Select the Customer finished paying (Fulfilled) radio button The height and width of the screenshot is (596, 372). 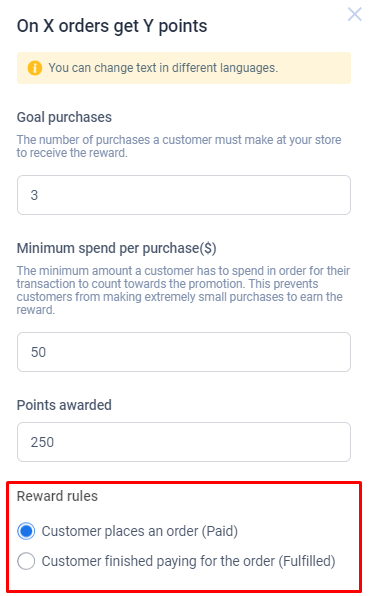pyautogui.click(x=26, y=561)
